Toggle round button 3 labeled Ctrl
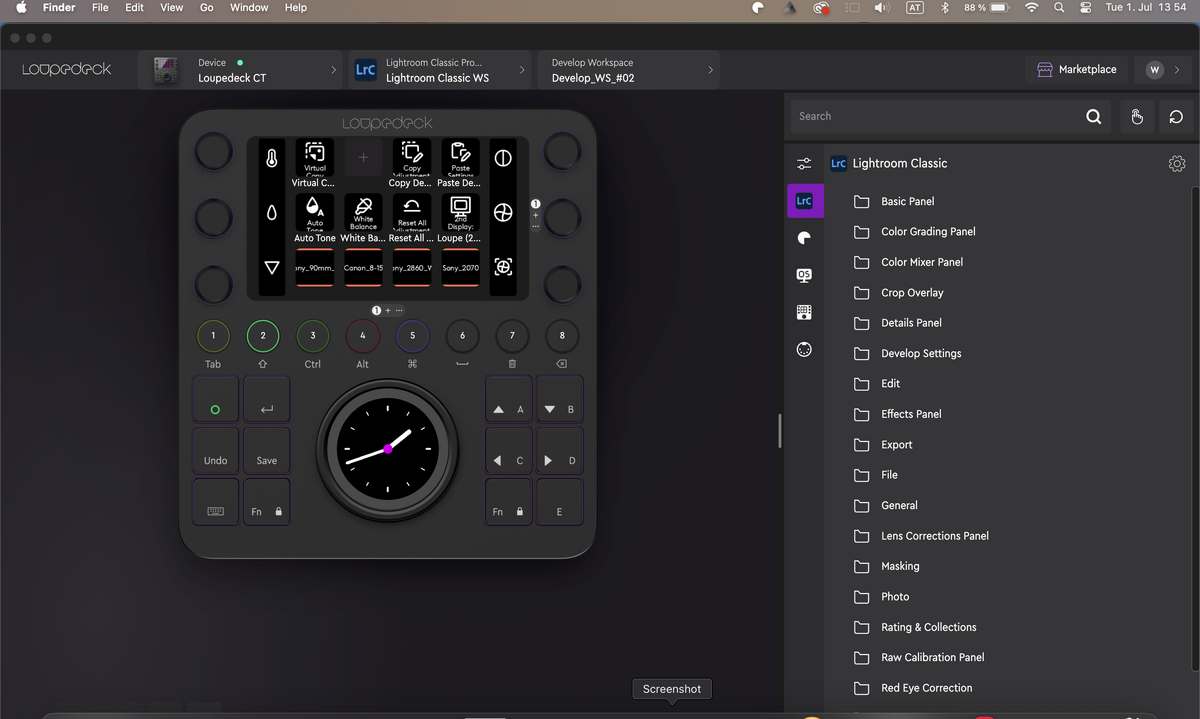Screen dimensions: 1200x719 tap(313, 336)
